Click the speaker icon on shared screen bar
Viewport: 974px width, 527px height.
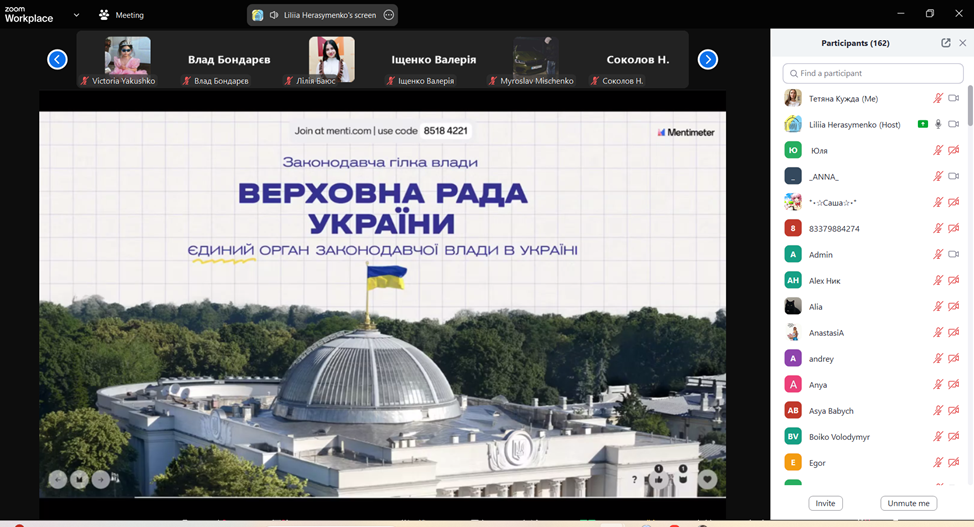coord(274,15)
